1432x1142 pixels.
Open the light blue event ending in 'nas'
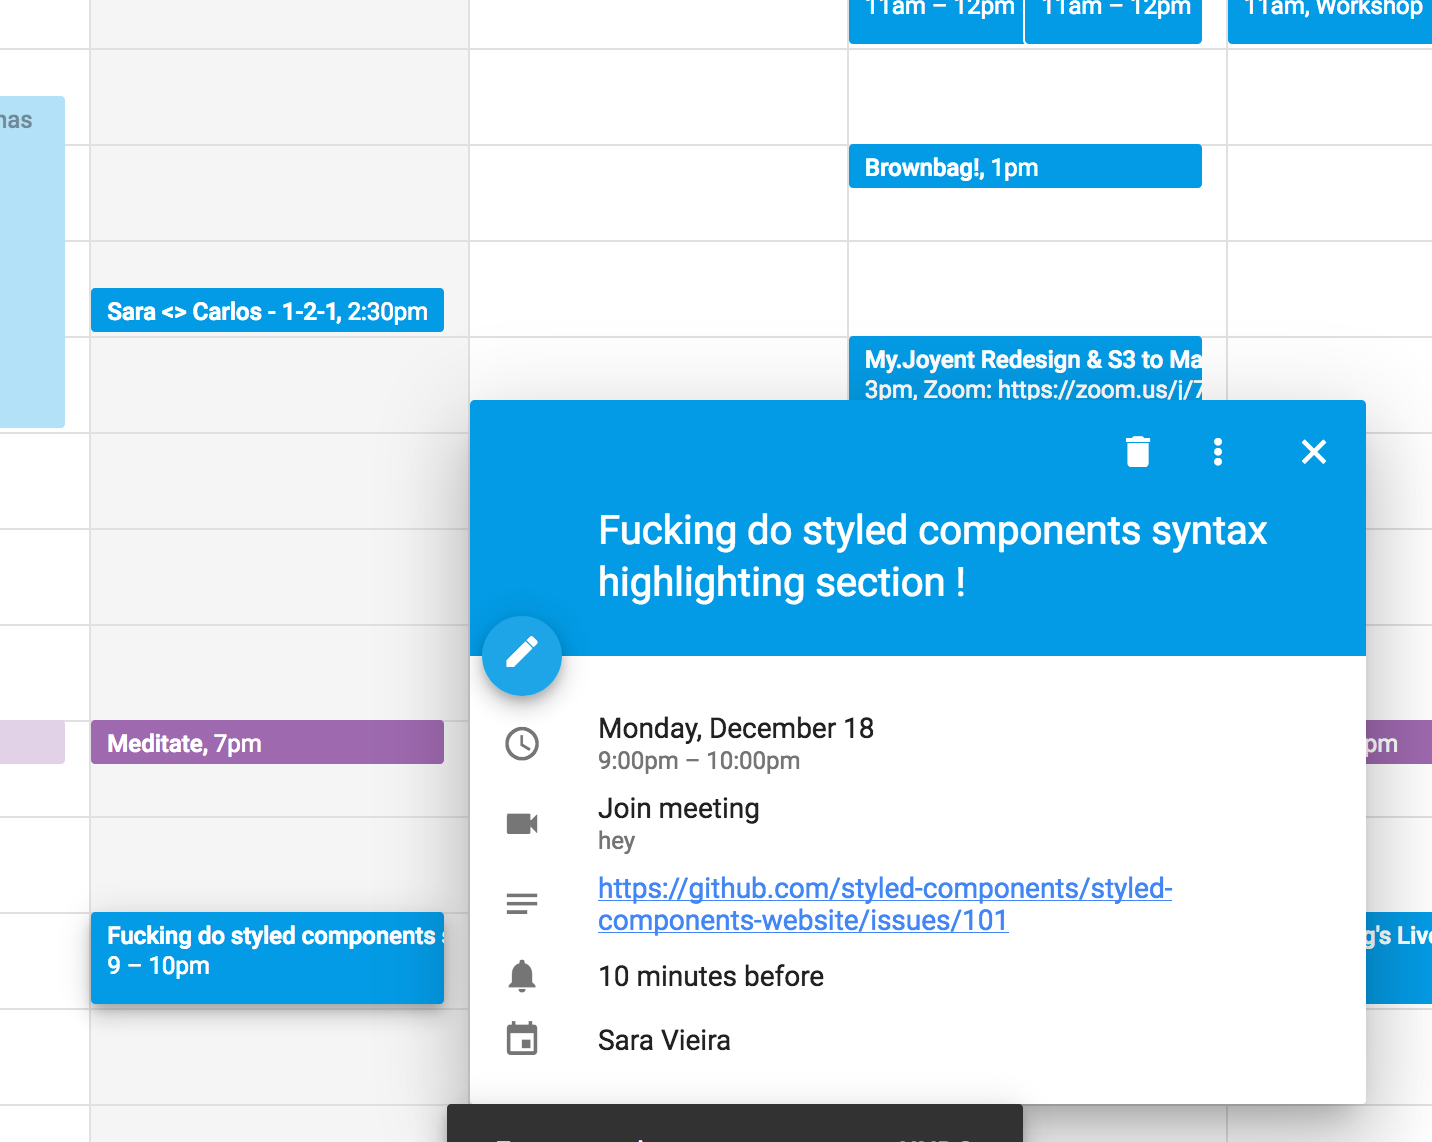coord(32,262)
